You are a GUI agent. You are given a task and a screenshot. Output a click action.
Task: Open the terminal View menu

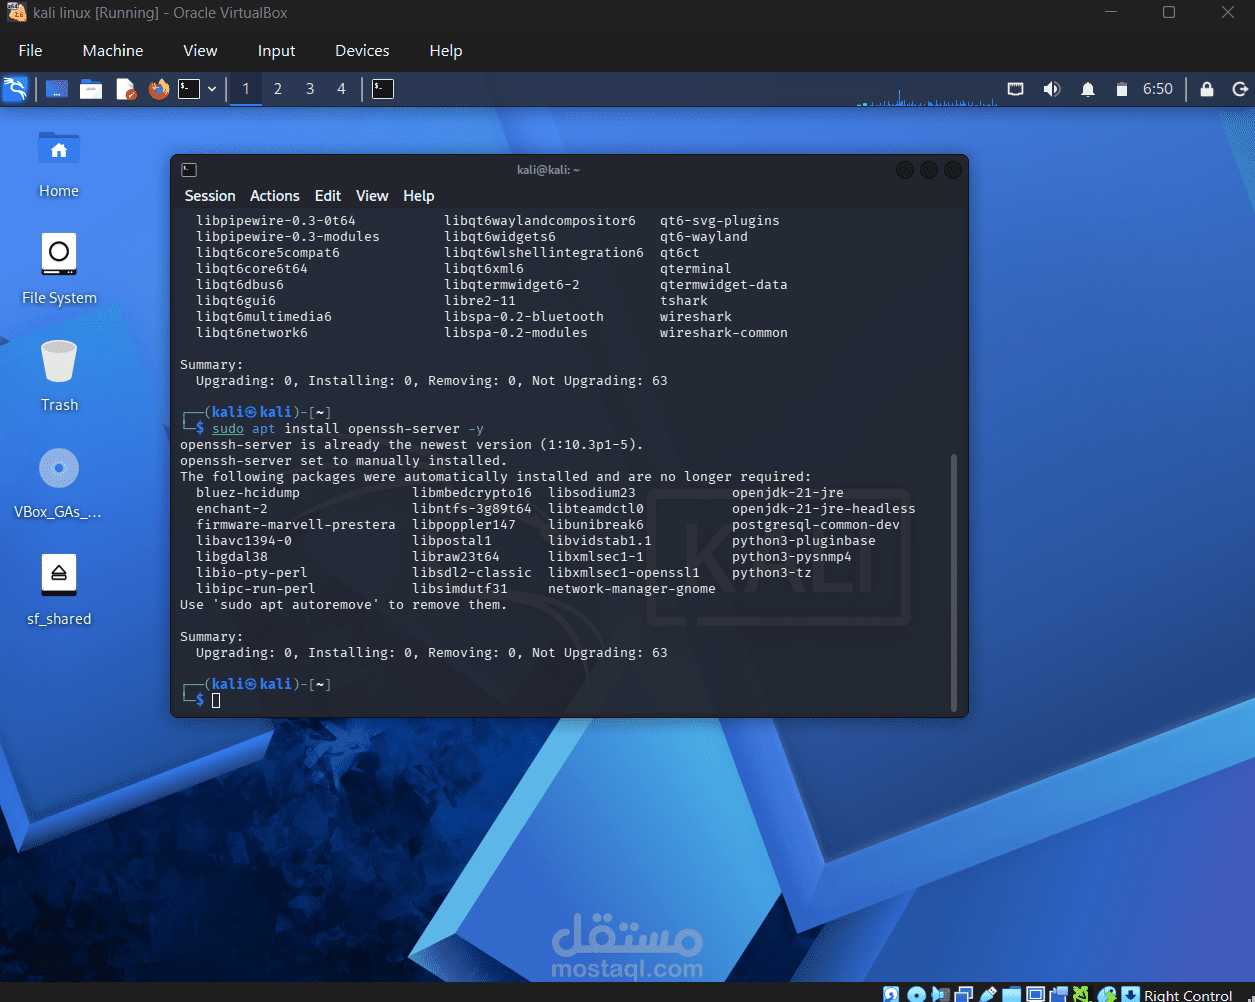372,196
